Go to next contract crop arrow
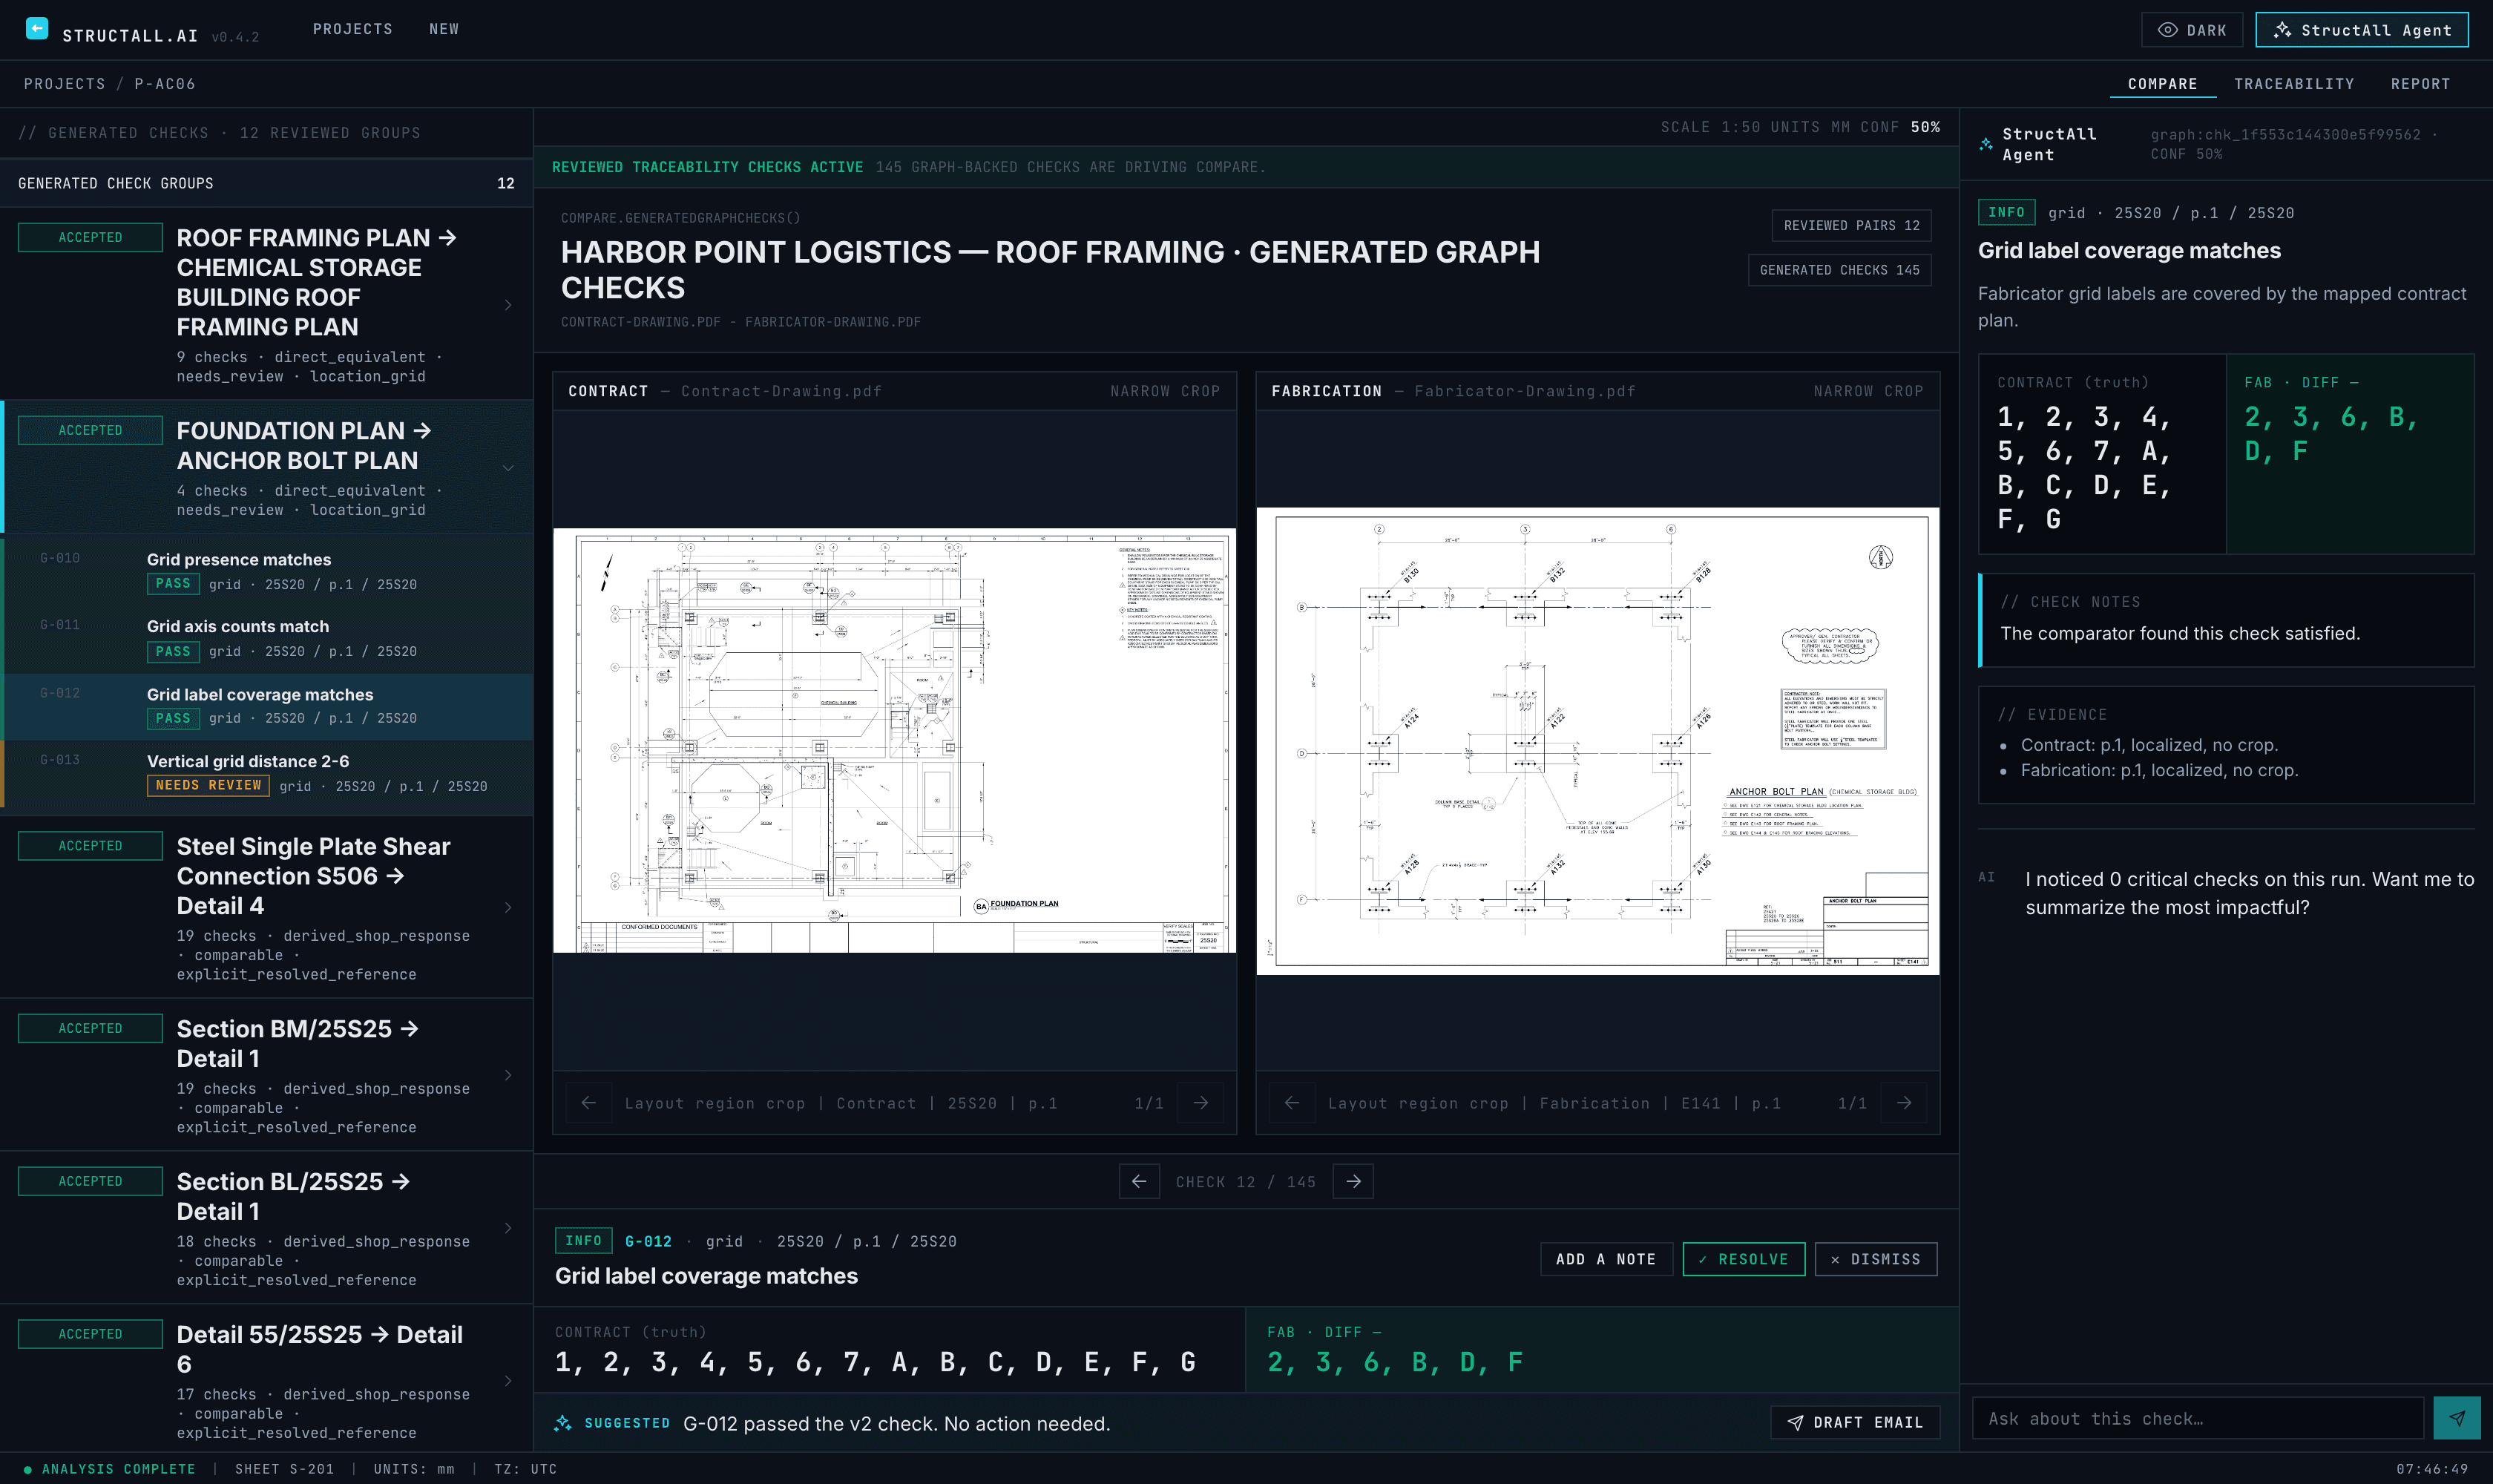 1201,1103
